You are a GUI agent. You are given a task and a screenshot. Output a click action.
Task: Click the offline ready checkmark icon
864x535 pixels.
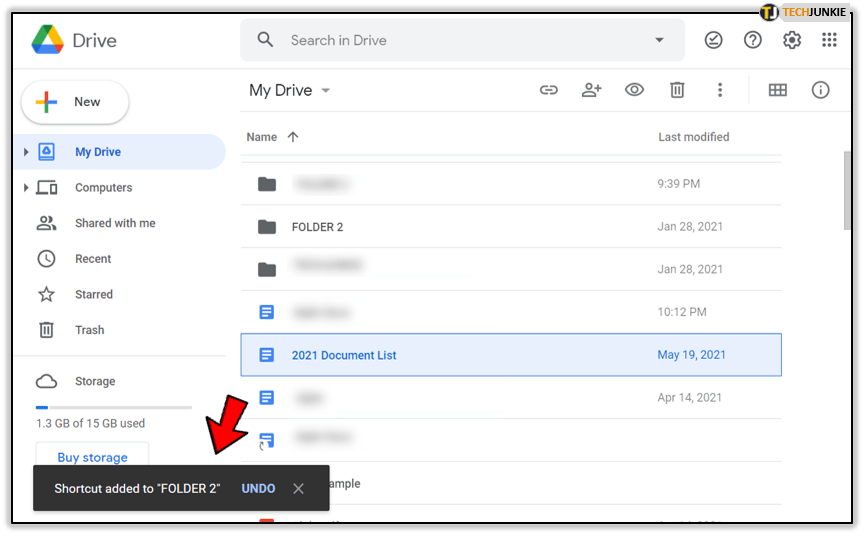click(x=713, y=40)
